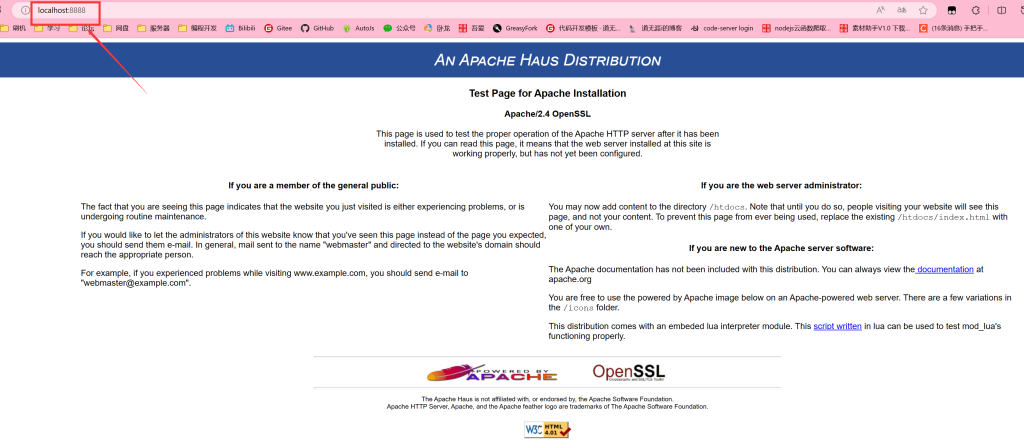Click 'If you are the web server administrator:' heading
Viewport: 1024px width, 448px height.
pyautogui.click(x=781, y=185)
